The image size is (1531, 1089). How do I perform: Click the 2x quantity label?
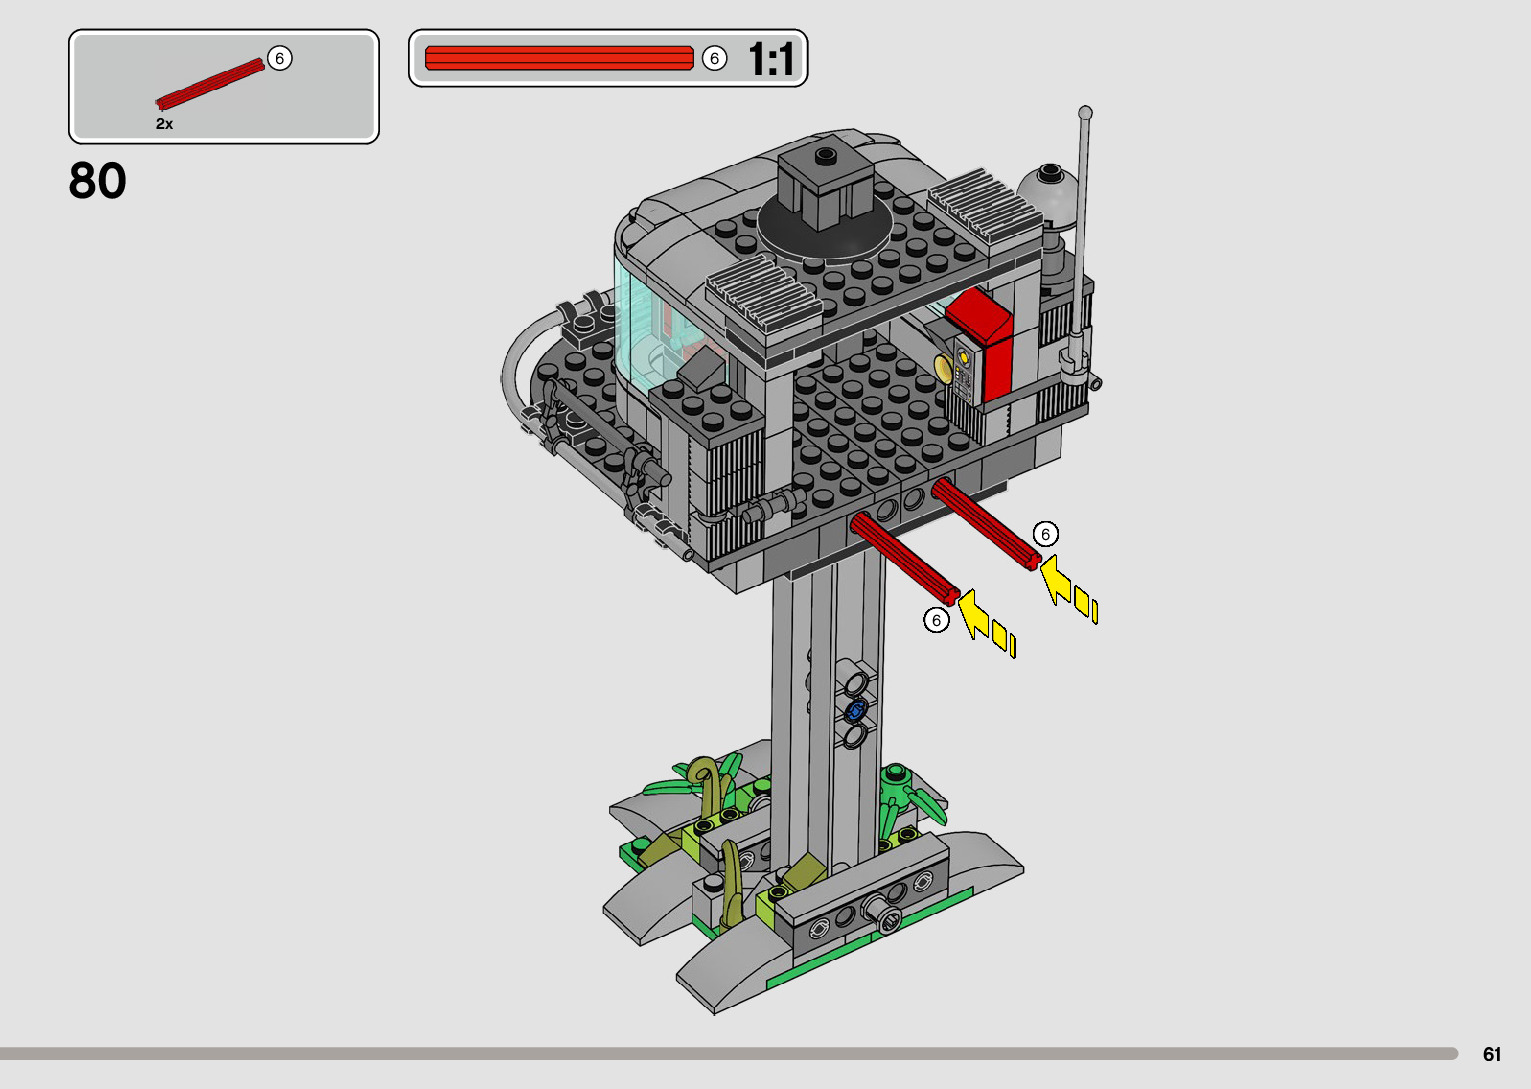[x=164, y=124]
